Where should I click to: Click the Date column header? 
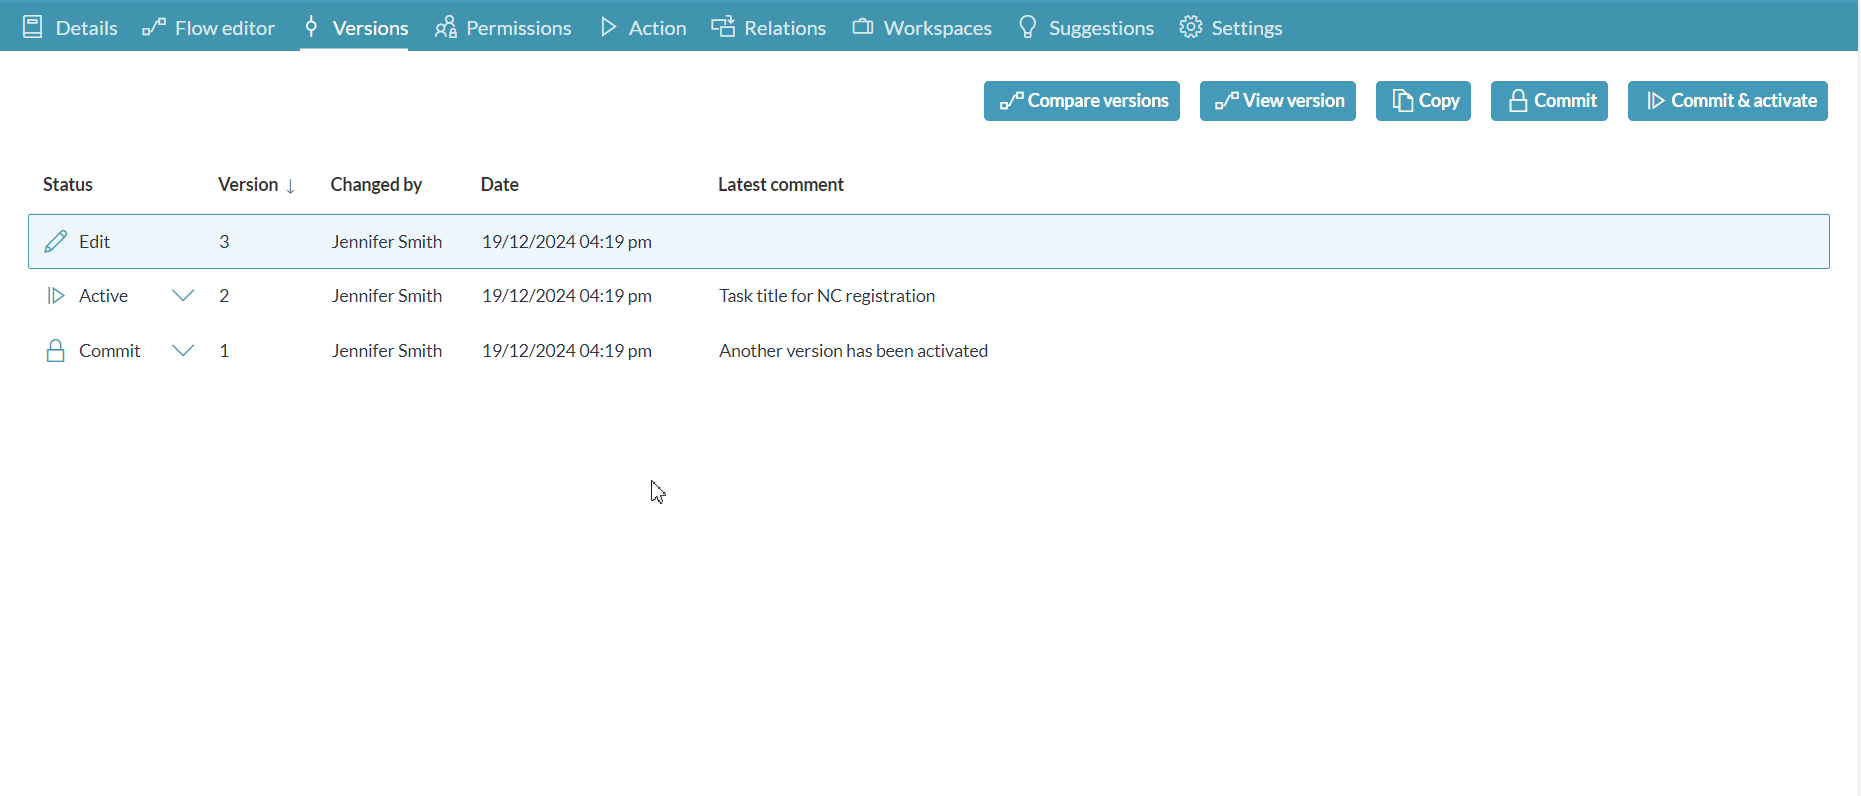[500, 185]
